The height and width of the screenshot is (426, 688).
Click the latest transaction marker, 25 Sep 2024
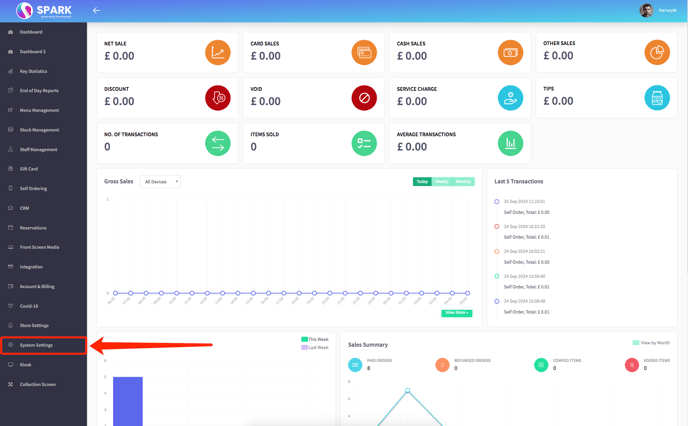pyautogui.click(x=497, y=202)
